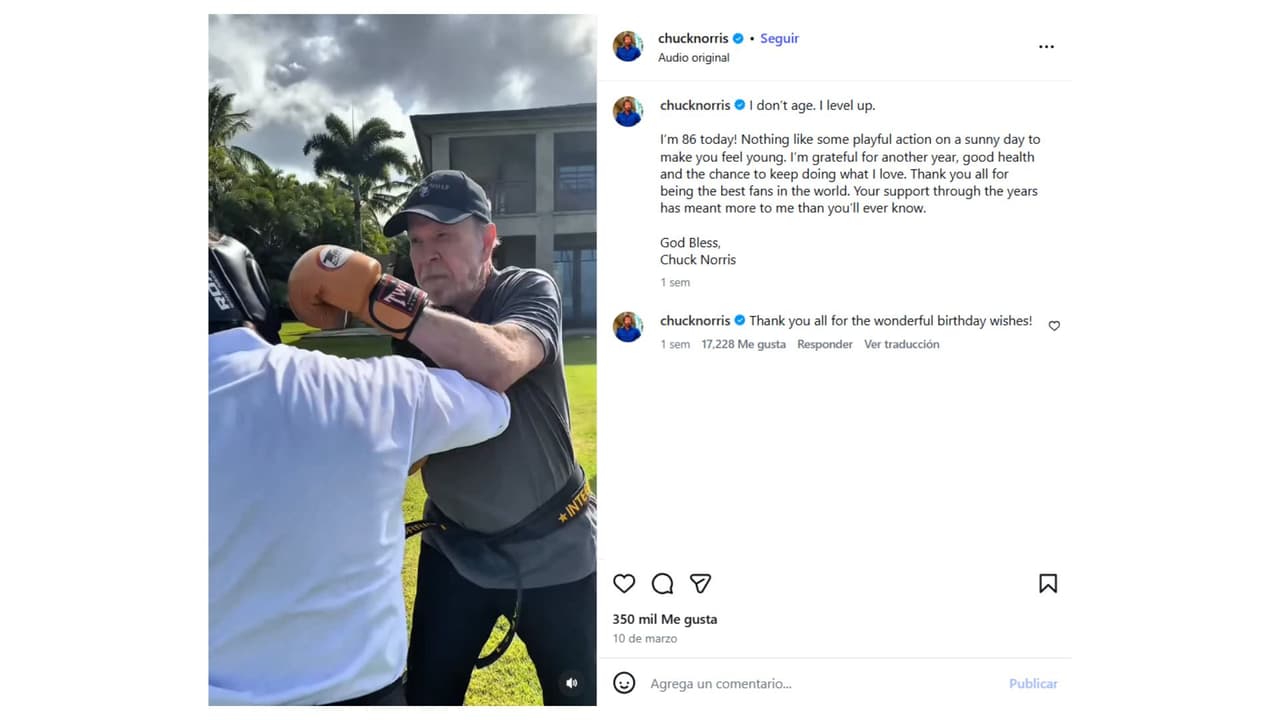Share the post via paper plane icon
Image resolution: width=1280 pixels, height=720 pixels.
[700, 583]
